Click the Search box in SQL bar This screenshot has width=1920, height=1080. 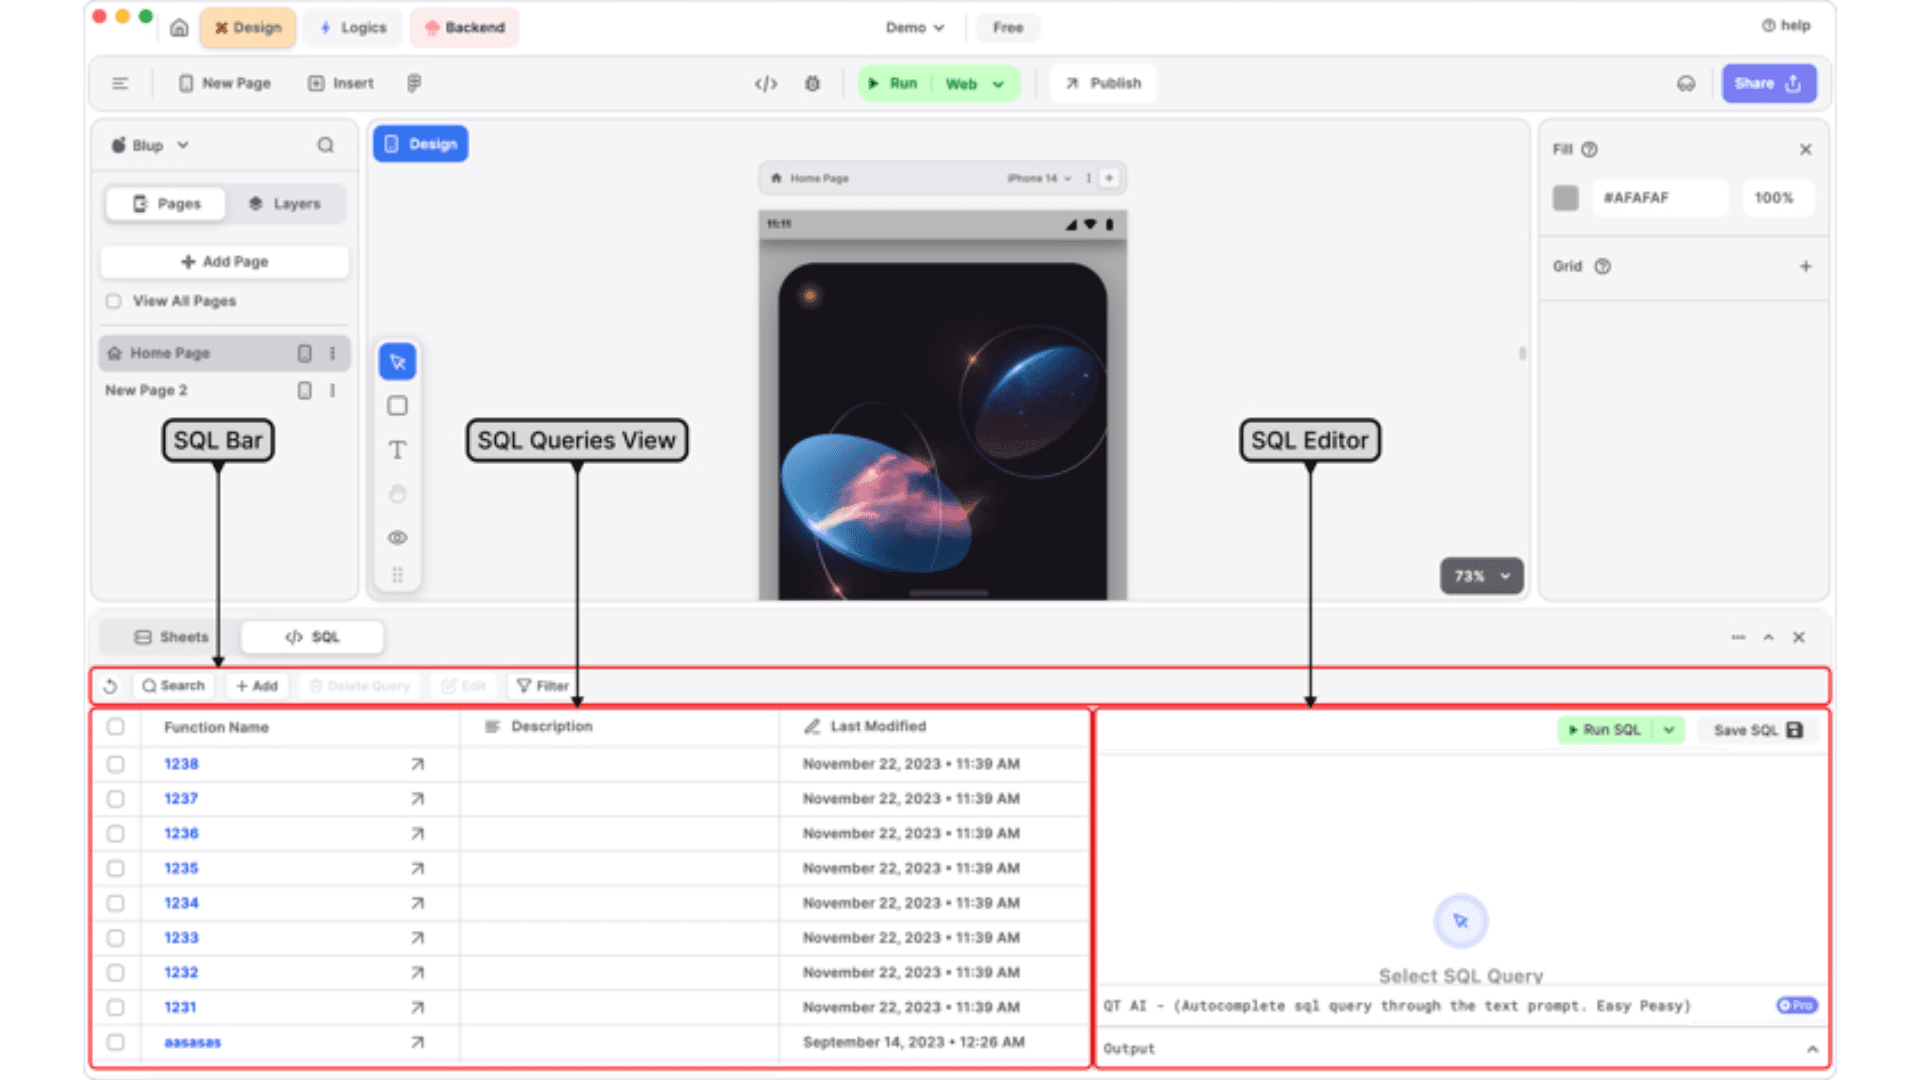174,686
